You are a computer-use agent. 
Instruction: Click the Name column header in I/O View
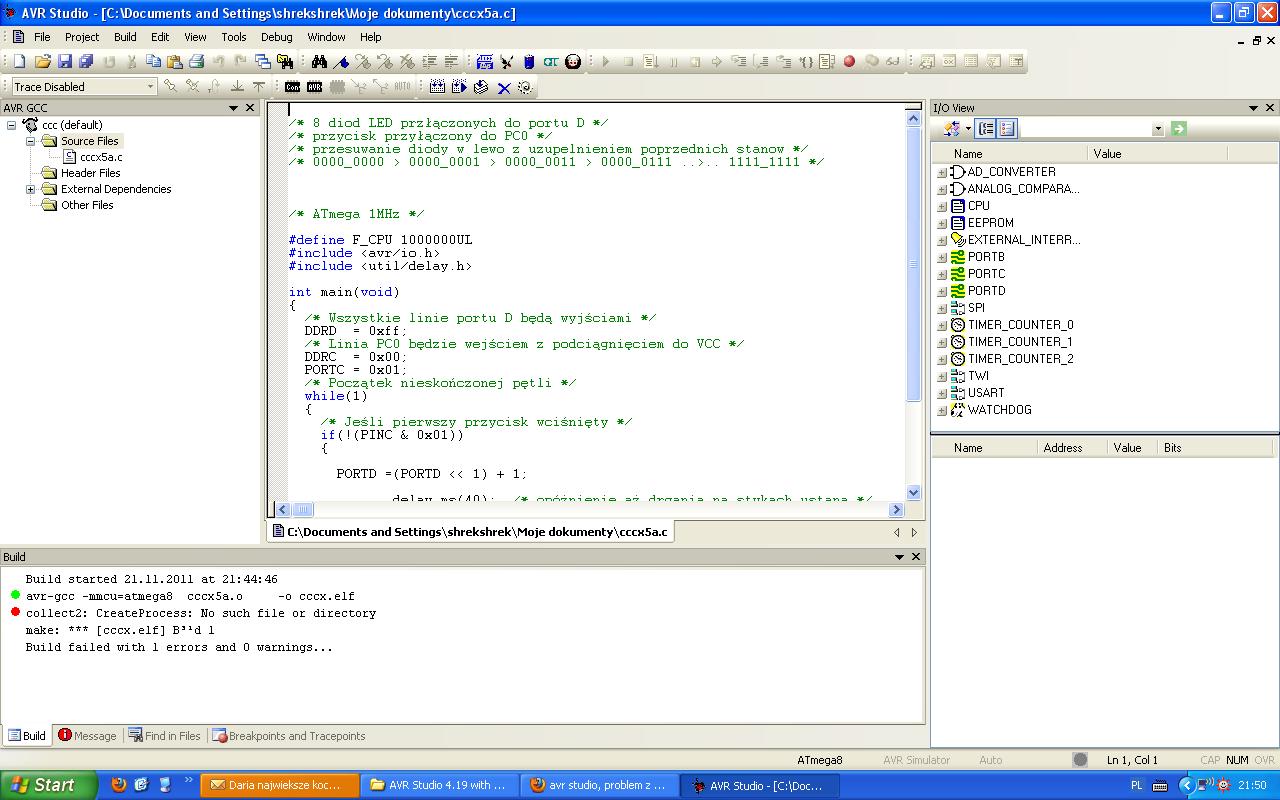point(1010,154)
